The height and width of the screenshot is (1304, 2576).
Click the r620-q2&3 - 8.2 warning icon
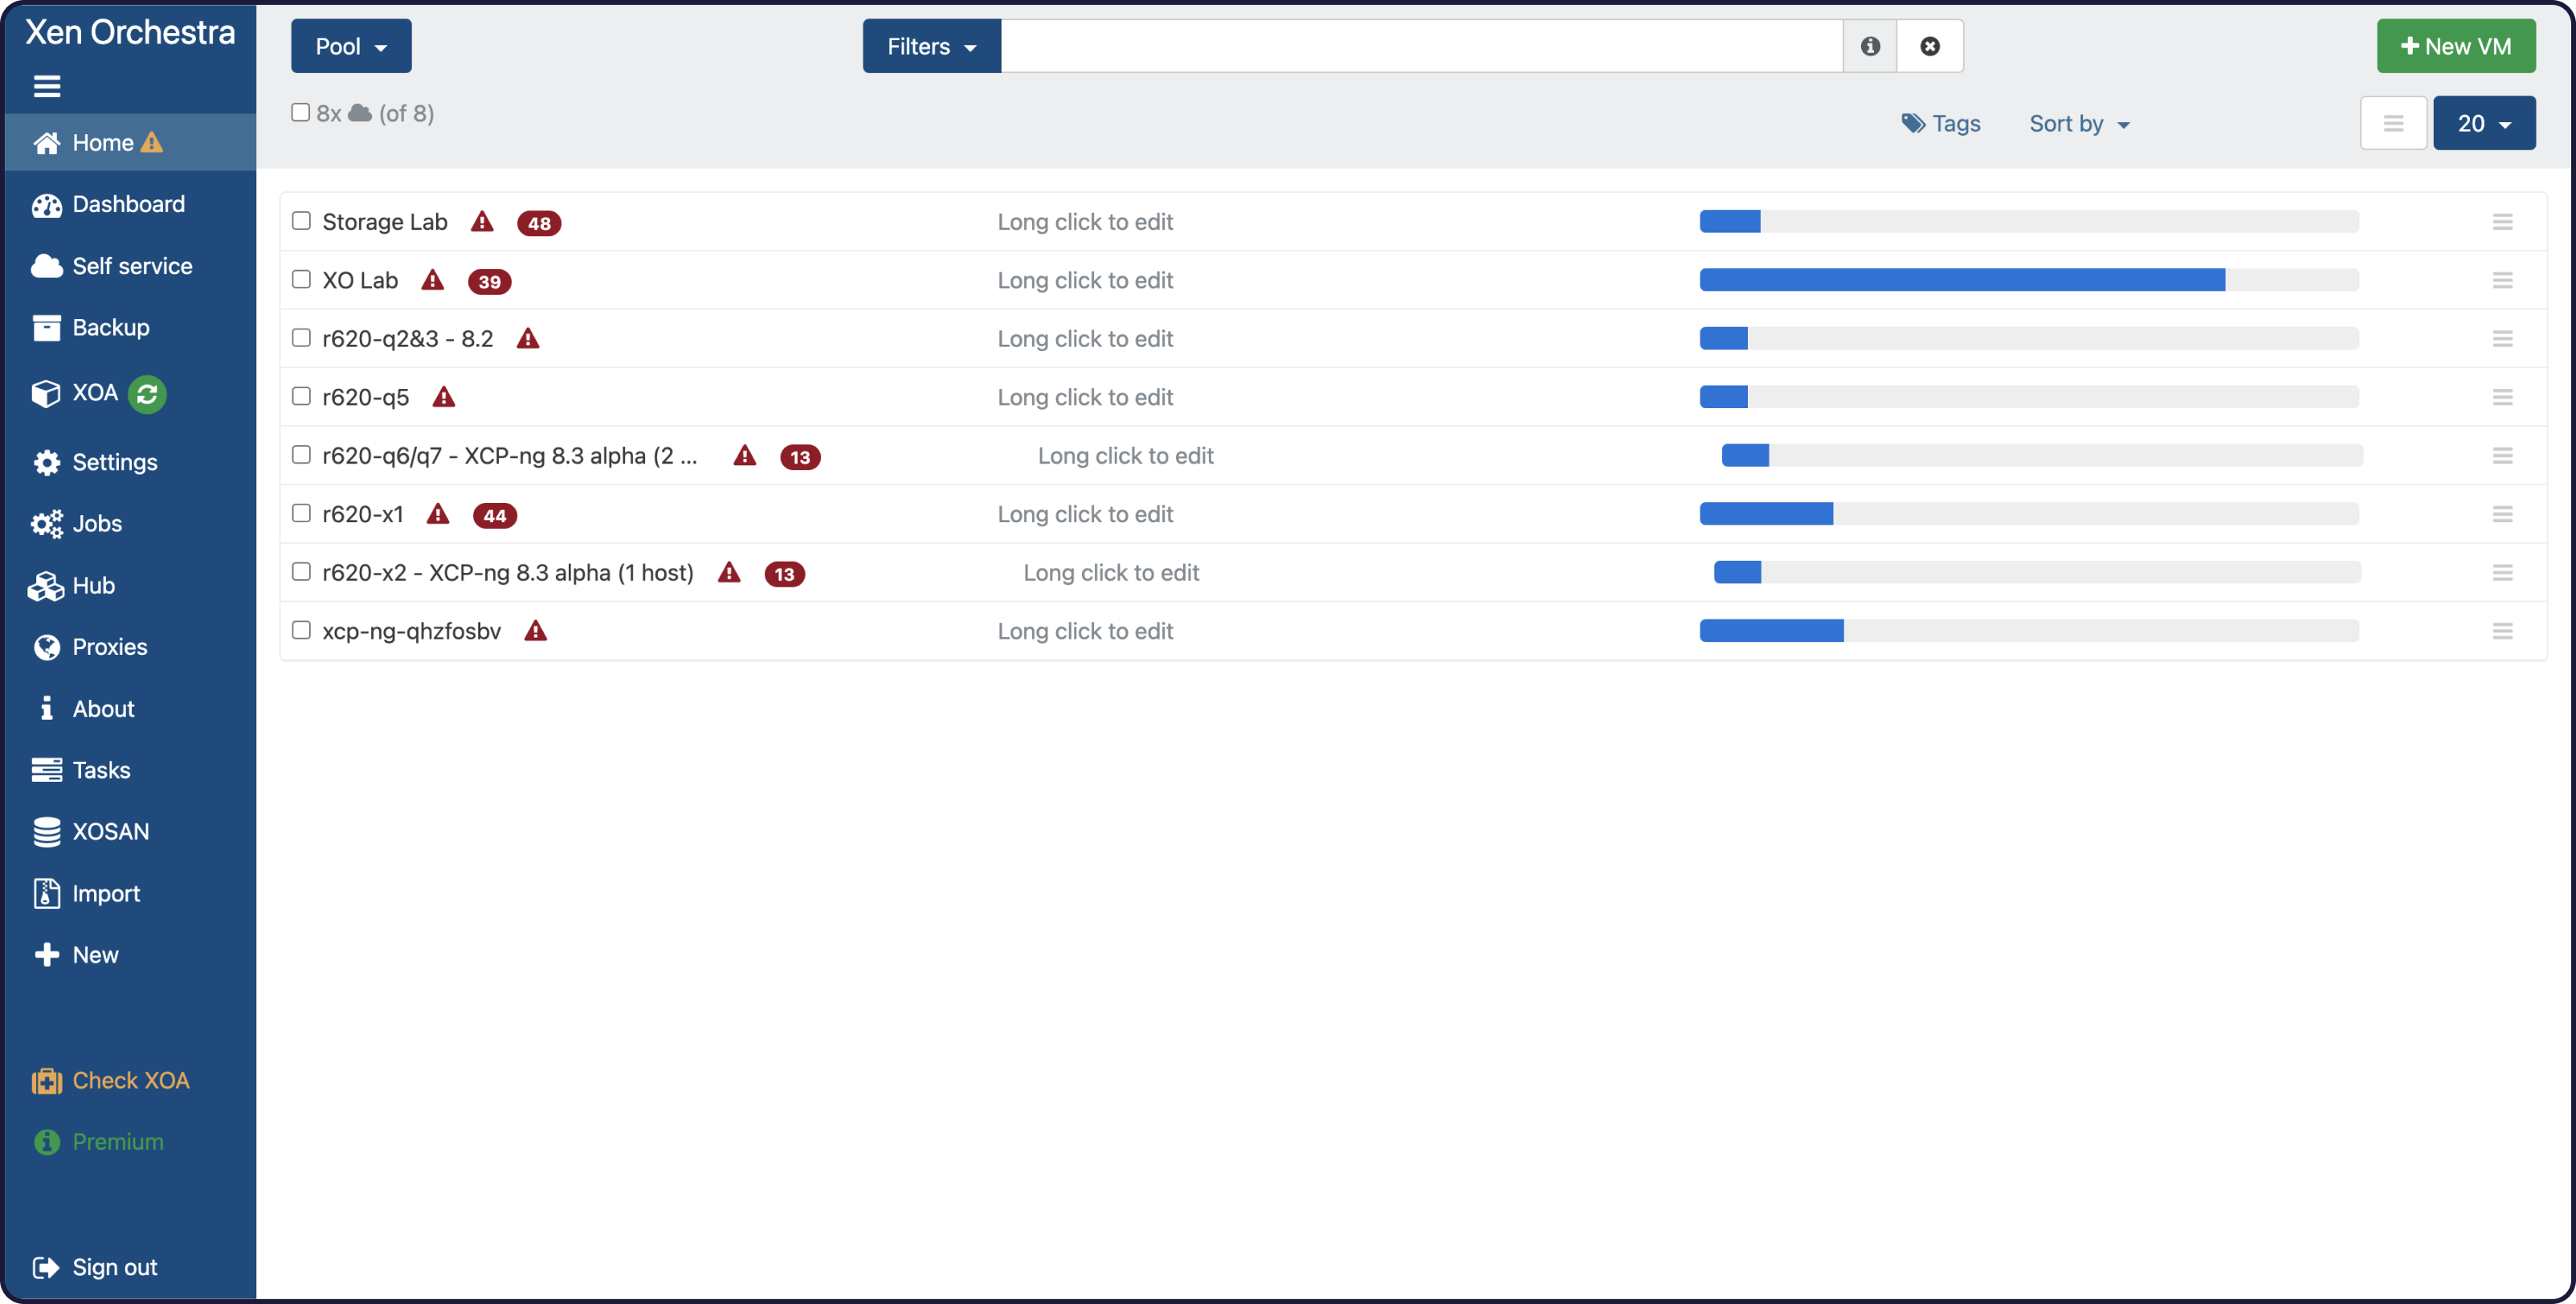[528, 338]
